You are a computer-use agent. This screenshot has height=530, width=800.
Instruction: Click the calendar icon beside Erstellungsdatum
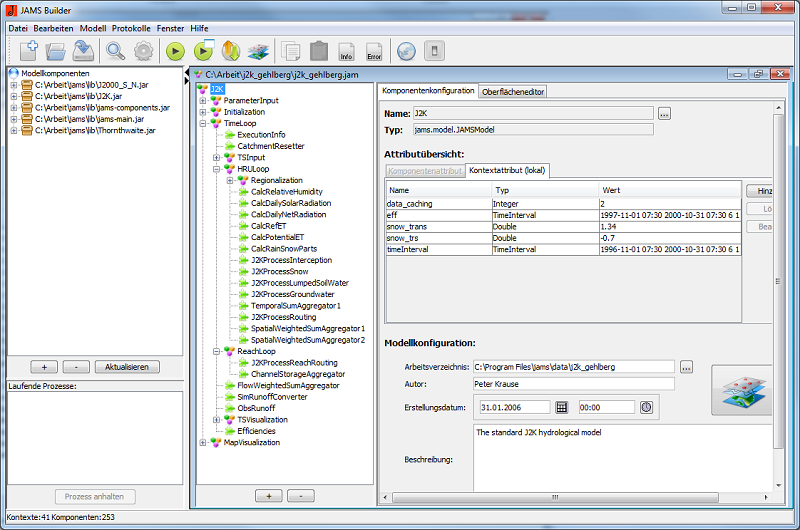(562, 407)
